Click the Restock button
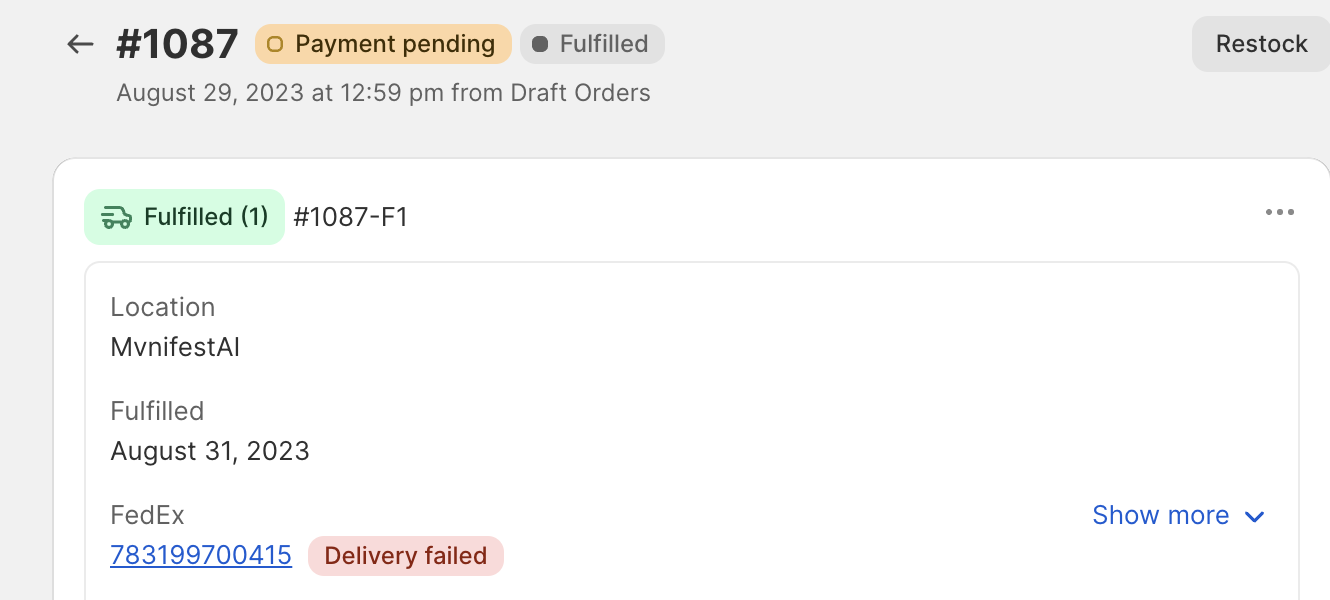 tap(1261, 44)
